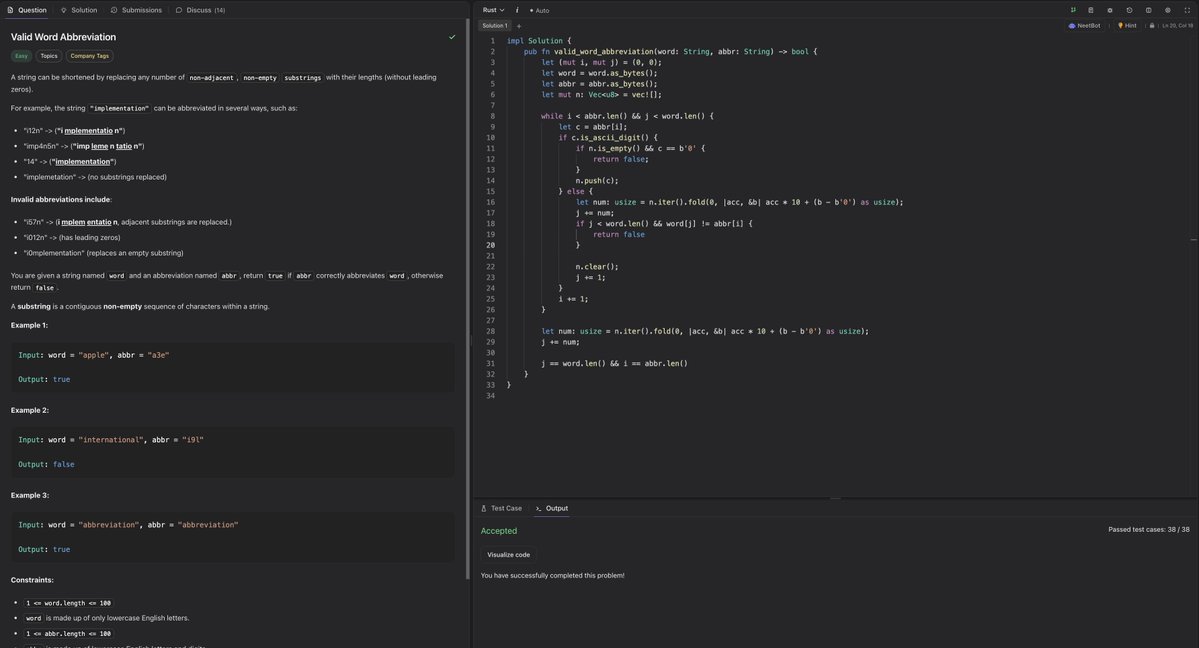Click the Example 2 heading
Screen dimensions: 1199x648
point(30,411)
